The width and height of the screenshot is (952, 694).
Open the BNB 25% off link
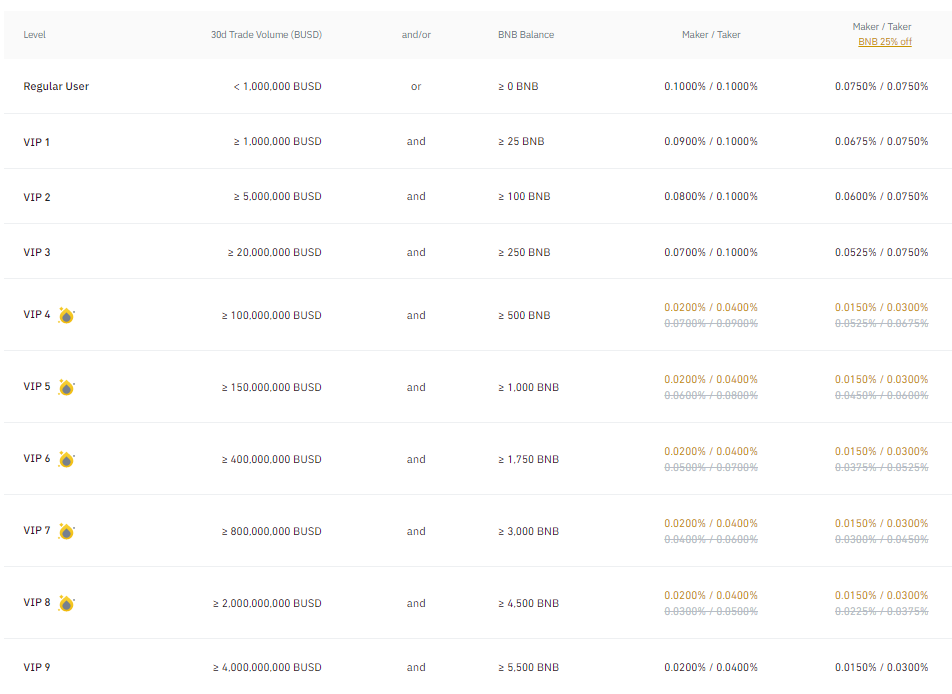coord(885,41)
